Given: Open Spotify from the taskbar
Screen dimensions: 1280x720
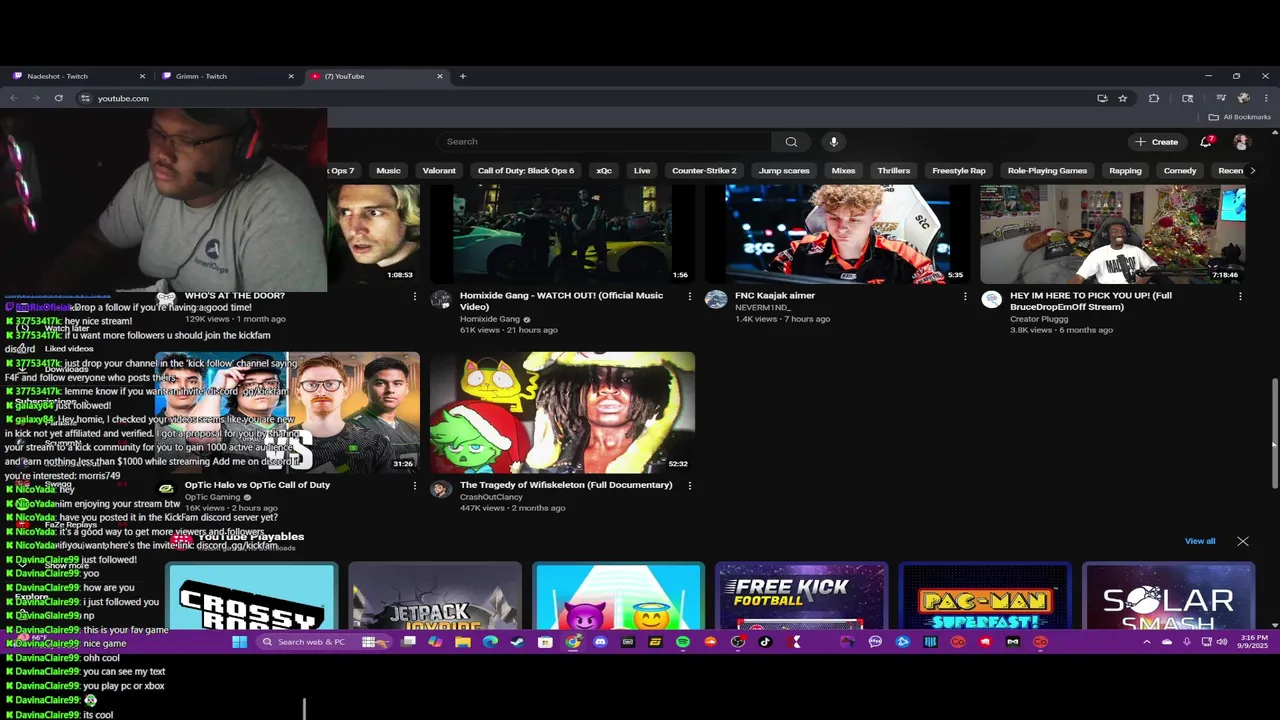Looking at the screenshot, I should click(x=682, y=642).
